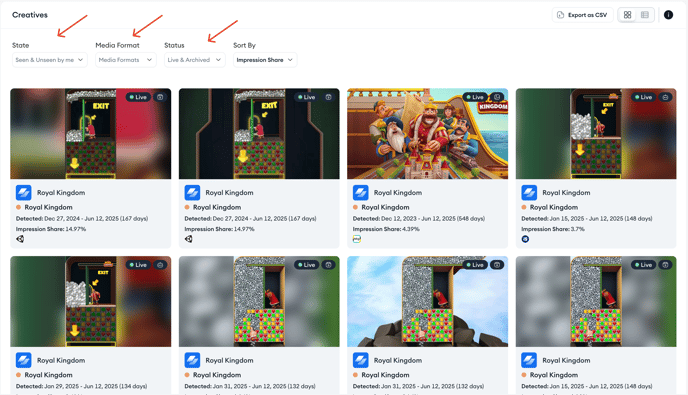
Task: Save the sky and rocks tower creative
Action: (x=497, y=265)
